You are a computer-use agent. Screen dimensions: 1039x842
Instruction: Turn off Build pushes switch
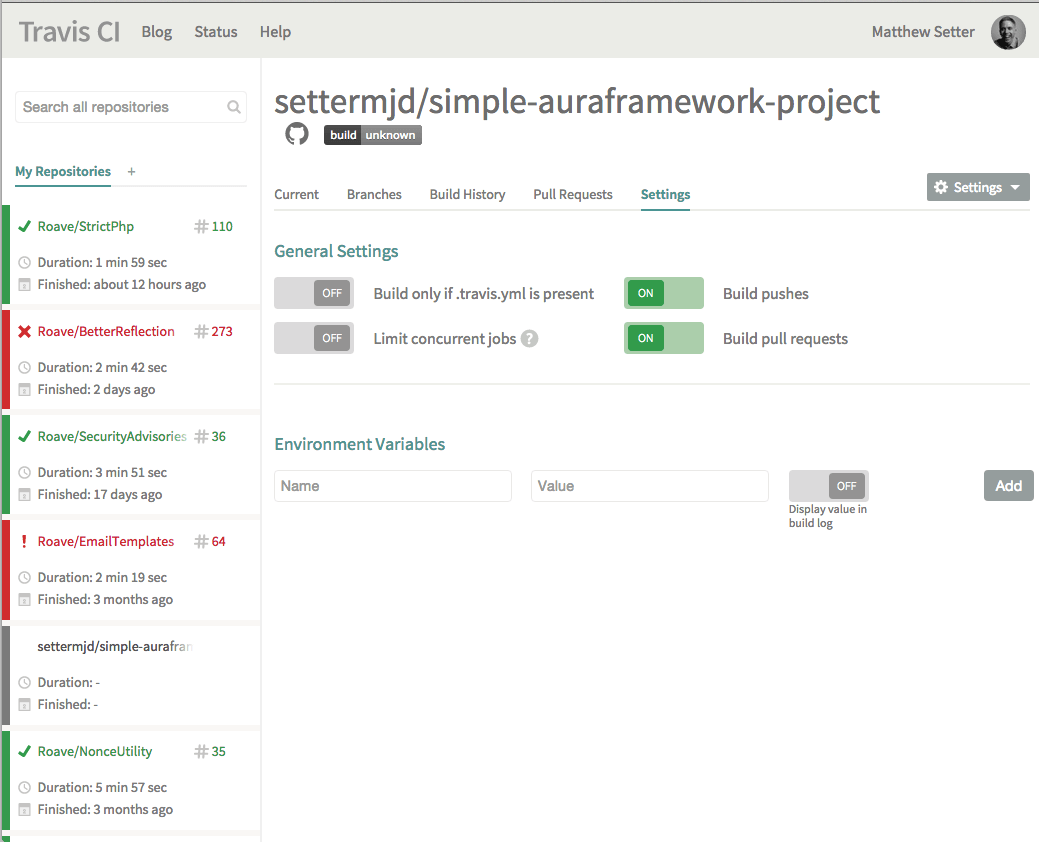[x=664, y=293]
